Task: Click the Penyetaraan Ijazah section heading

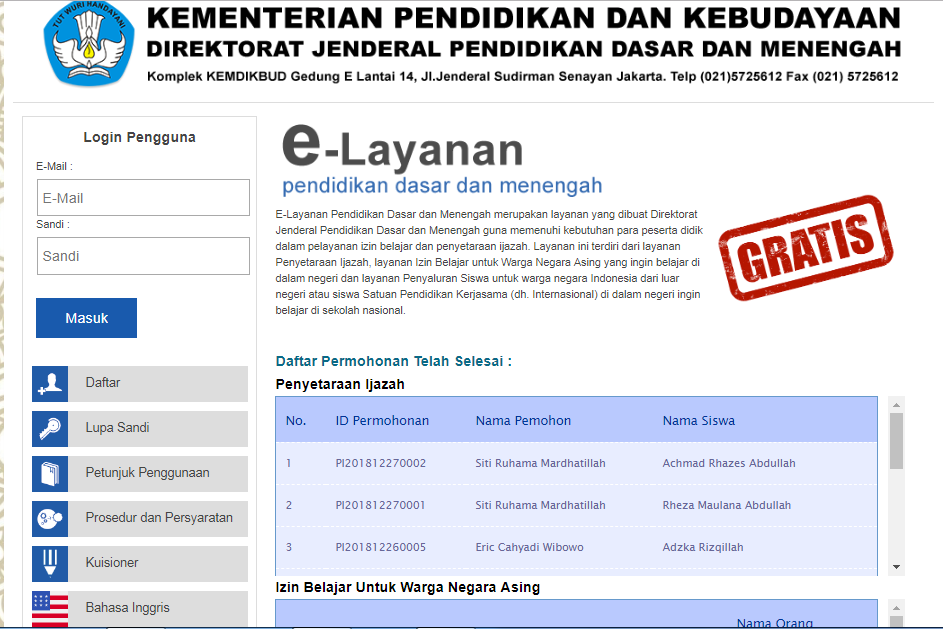Action: click(x=340, y=384)
